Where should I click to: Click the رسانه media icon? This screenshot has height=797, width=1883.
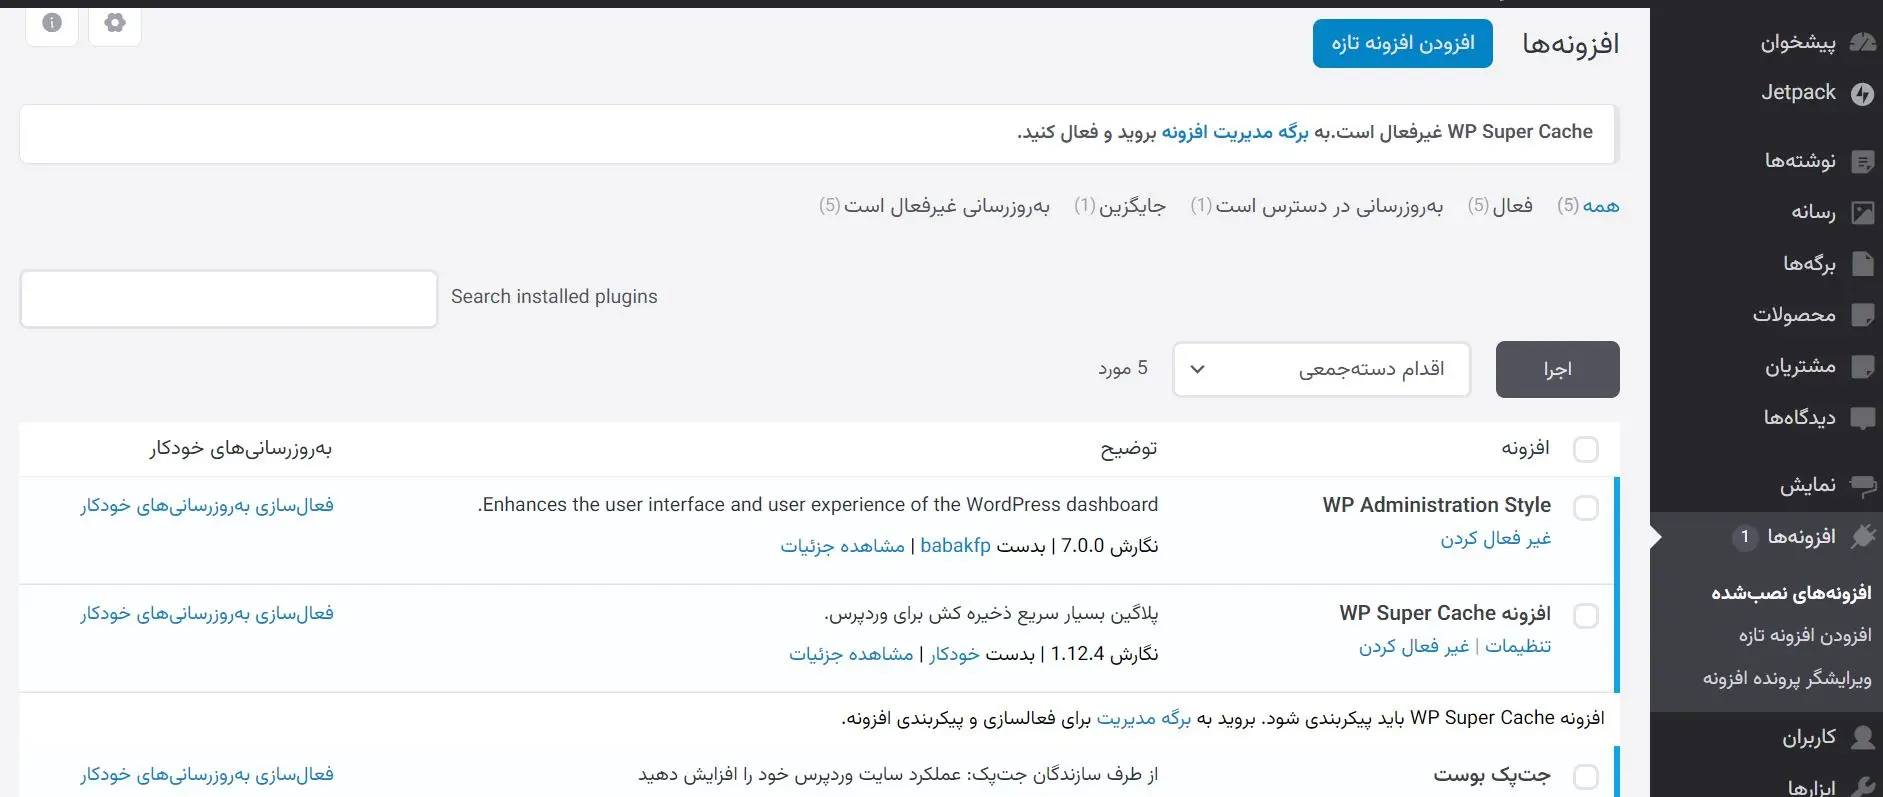pos(1862,212)
